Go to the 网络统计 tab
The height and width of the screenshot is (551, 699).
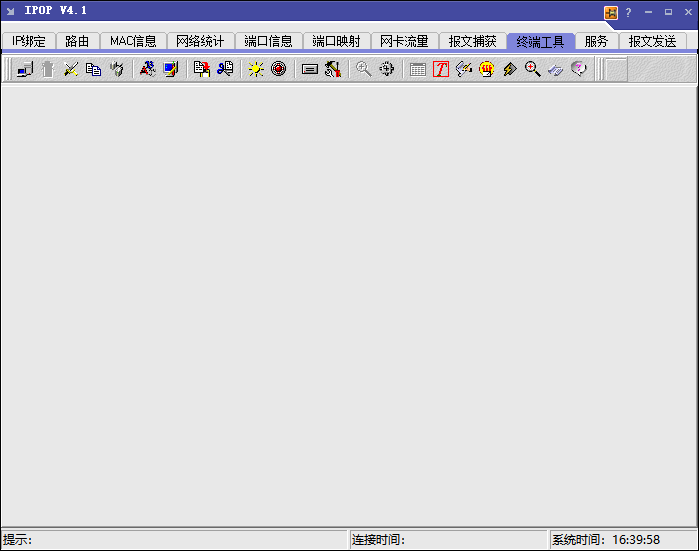200,42
